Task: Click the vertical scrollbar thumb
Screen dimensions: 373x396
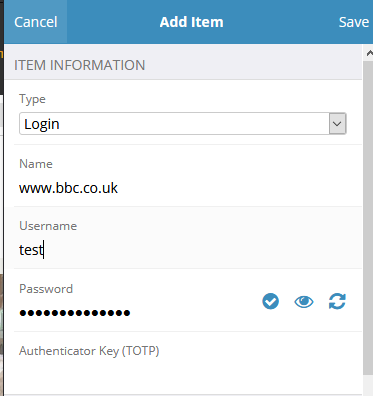Action: coord(368,217)
